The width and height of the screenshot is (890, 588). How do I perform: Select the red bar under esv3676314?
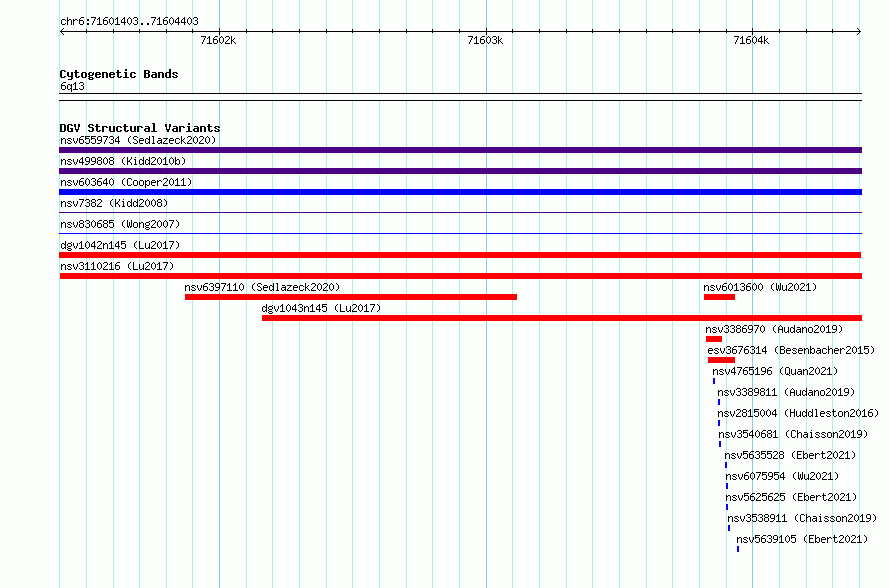[x=721, y=360]
